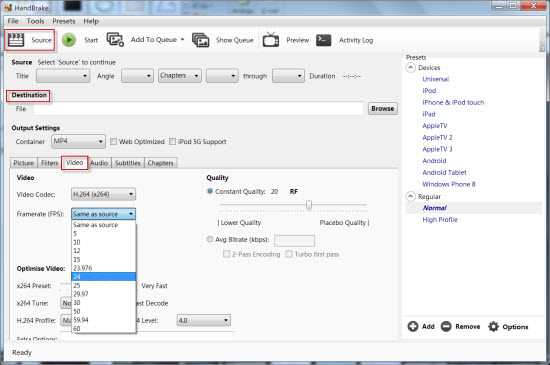Select the Android Tablet preset
The image size is (550, 365).
[444, 173]
